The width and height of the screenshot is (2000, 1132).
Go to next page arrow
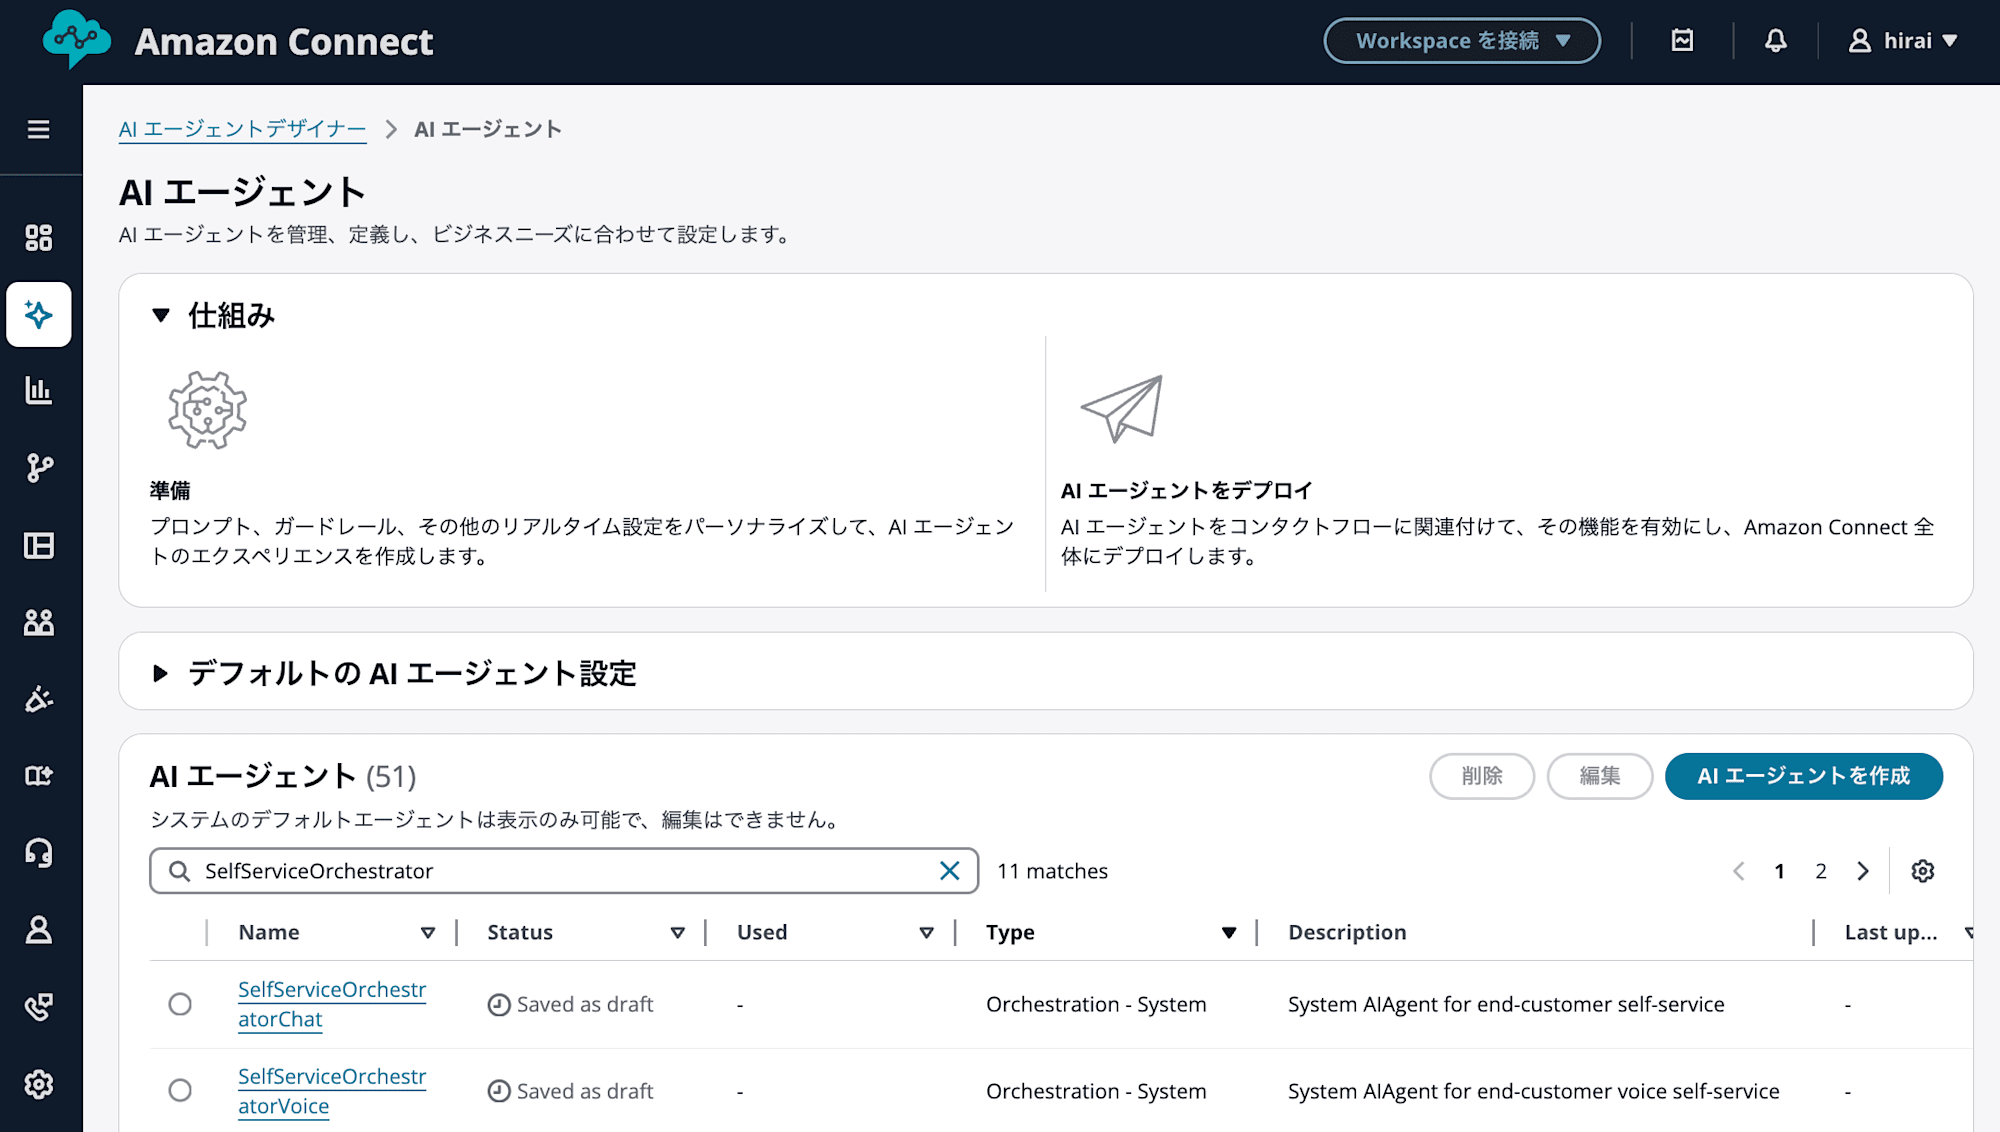coord(1862,871)
